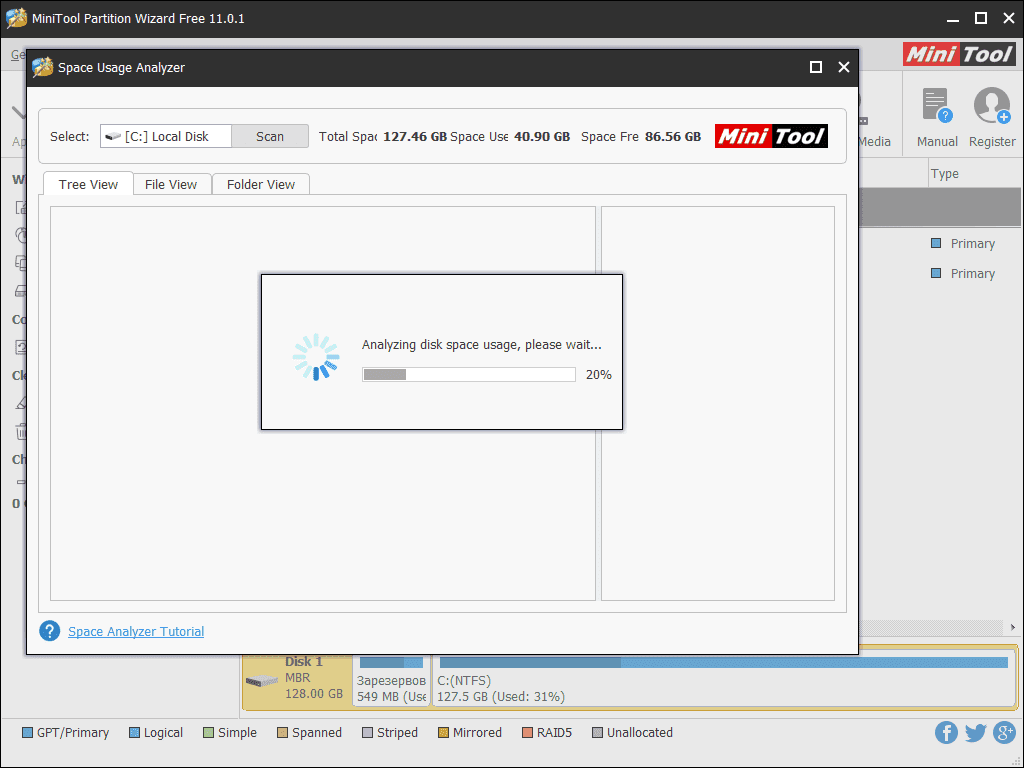Click the Scan button
The height and width of the screenshot is (768, 1024).
pyautogui.click(x=270, y=136)
